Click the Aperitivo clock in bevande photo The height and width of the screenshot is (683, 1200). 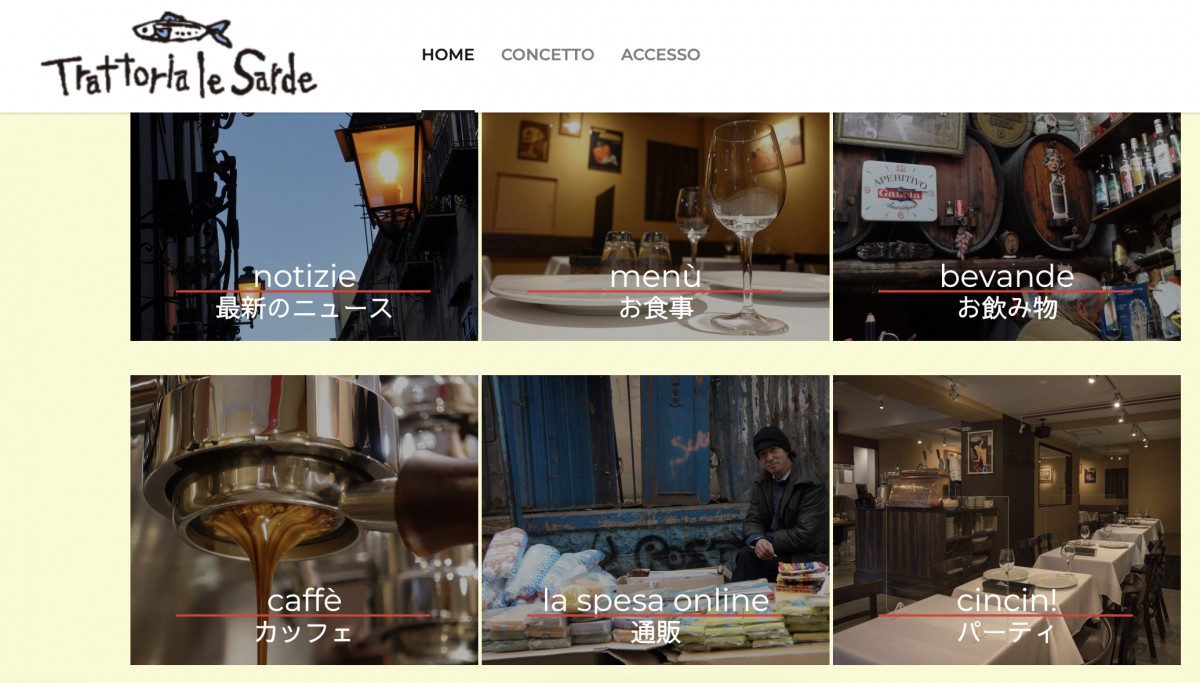[x=898, y=190]
